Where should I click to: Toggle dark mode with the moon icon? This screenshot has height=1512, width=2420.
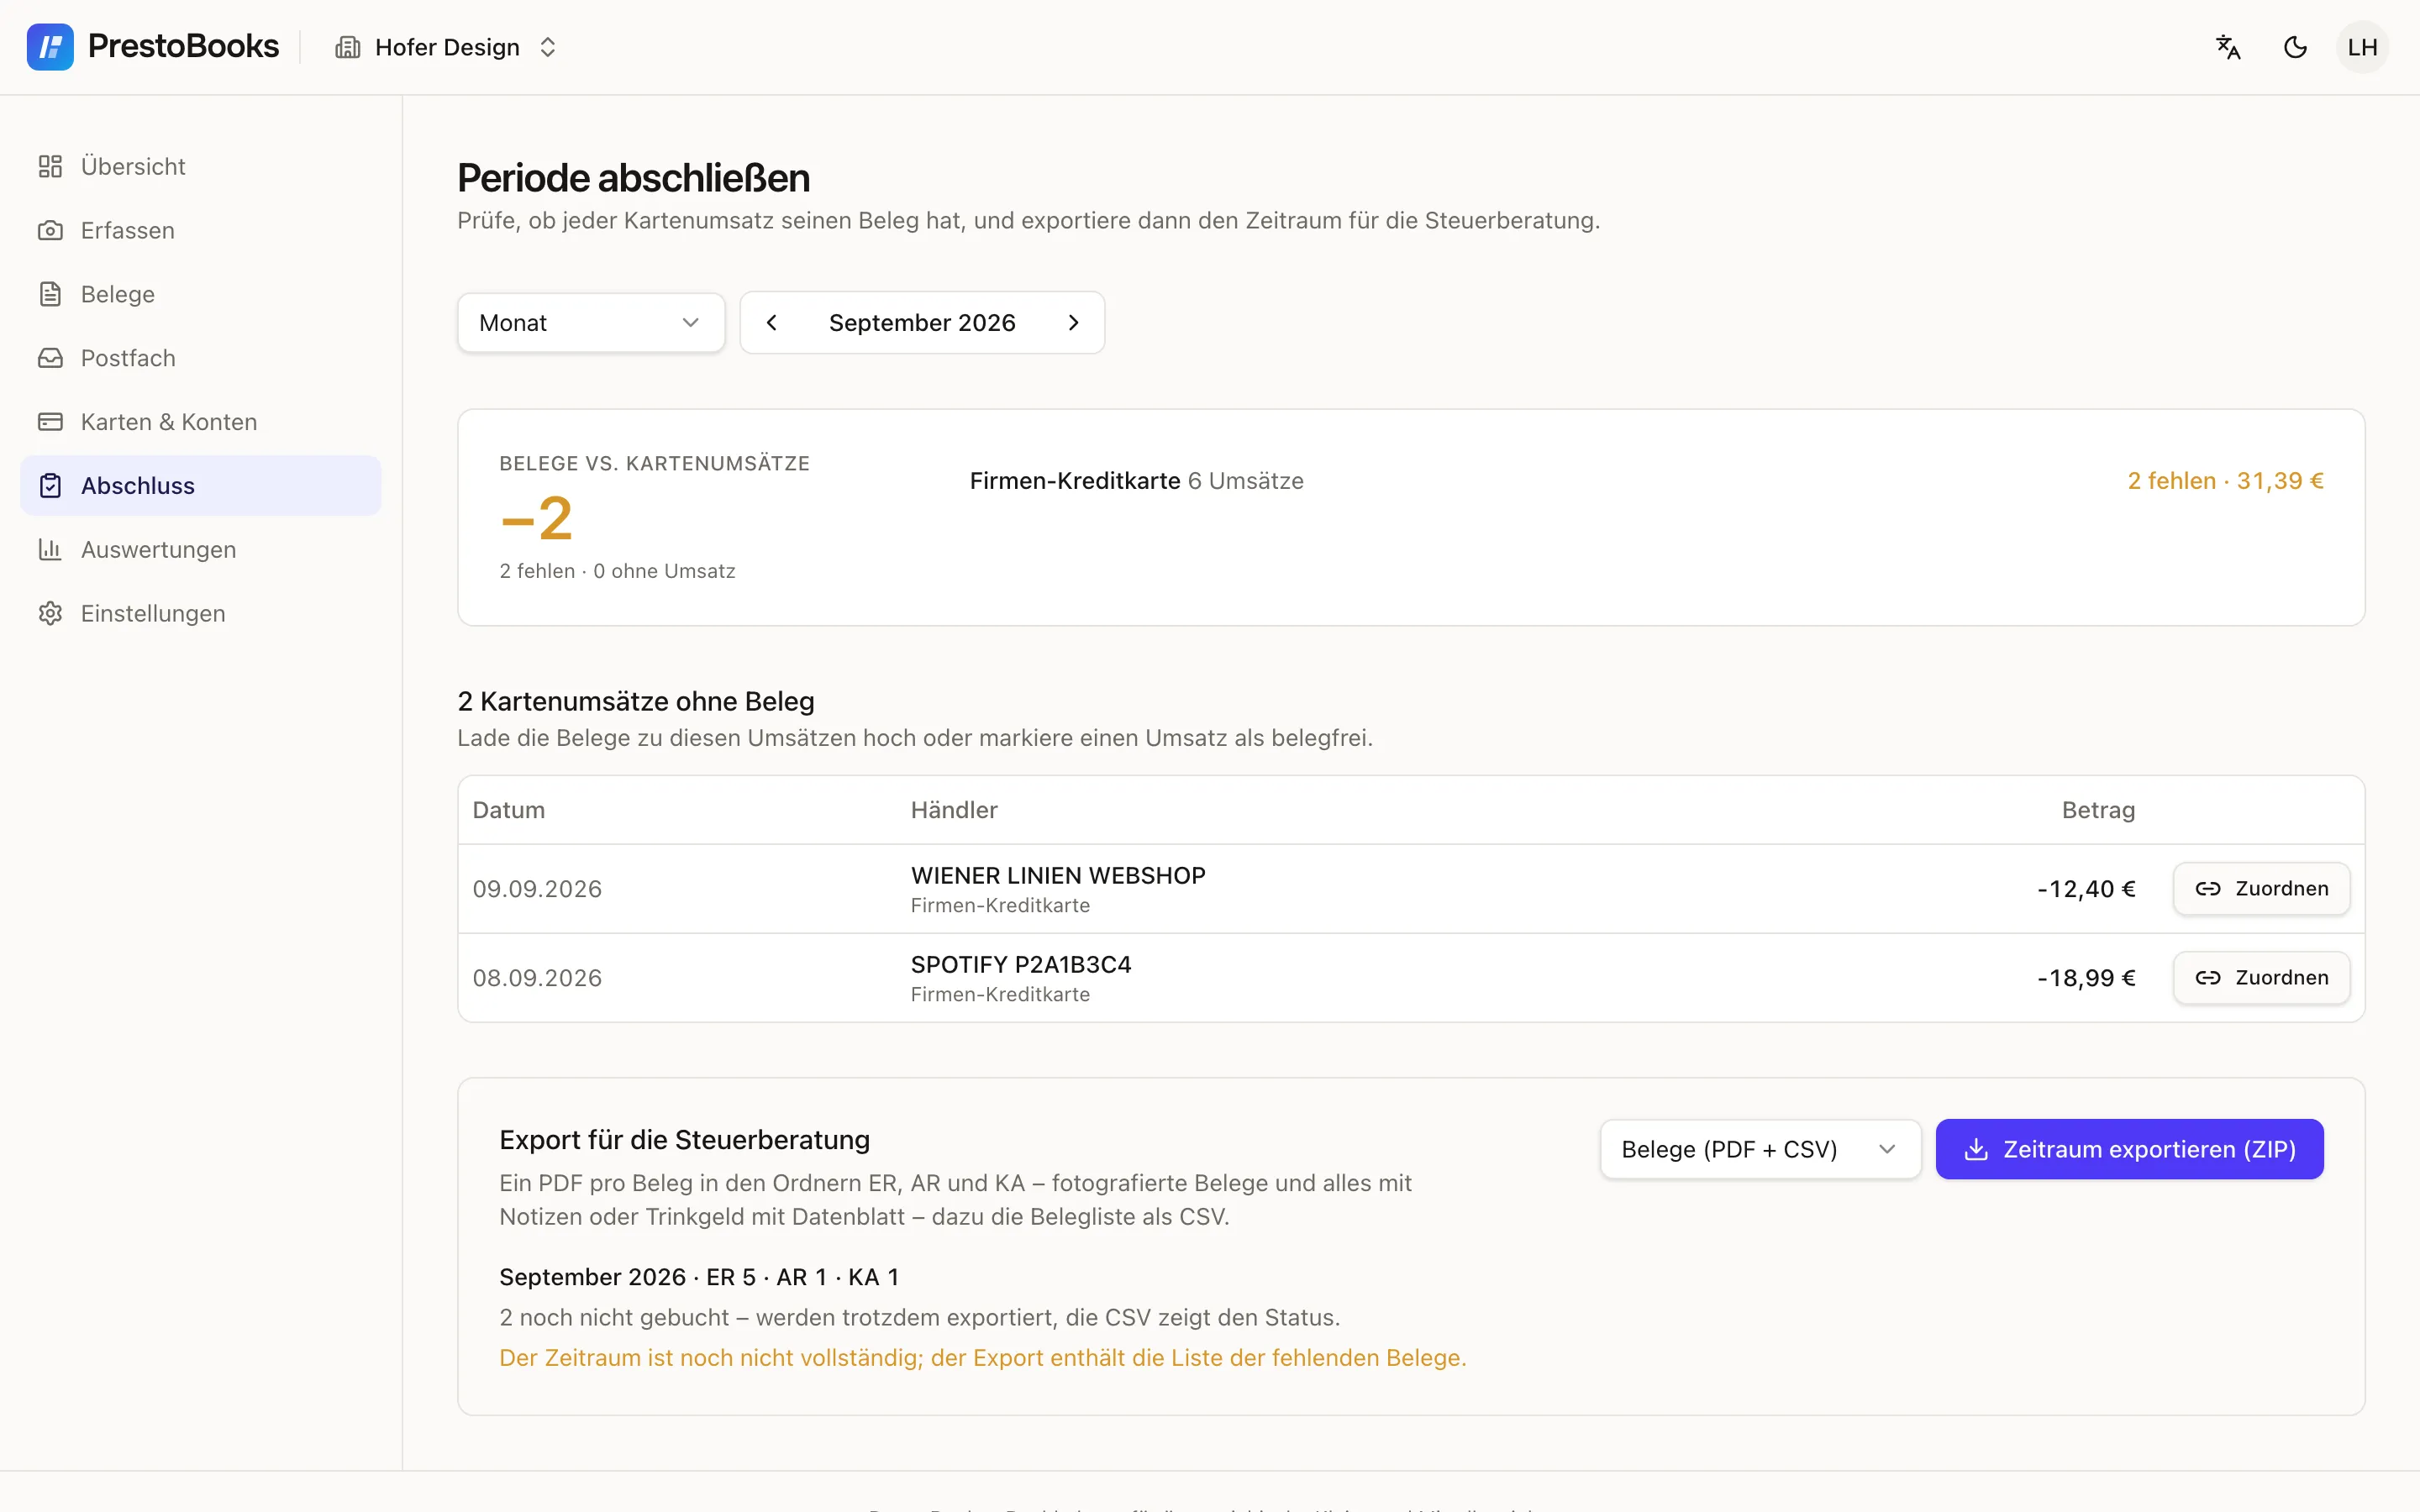[x=2295, y=47]
